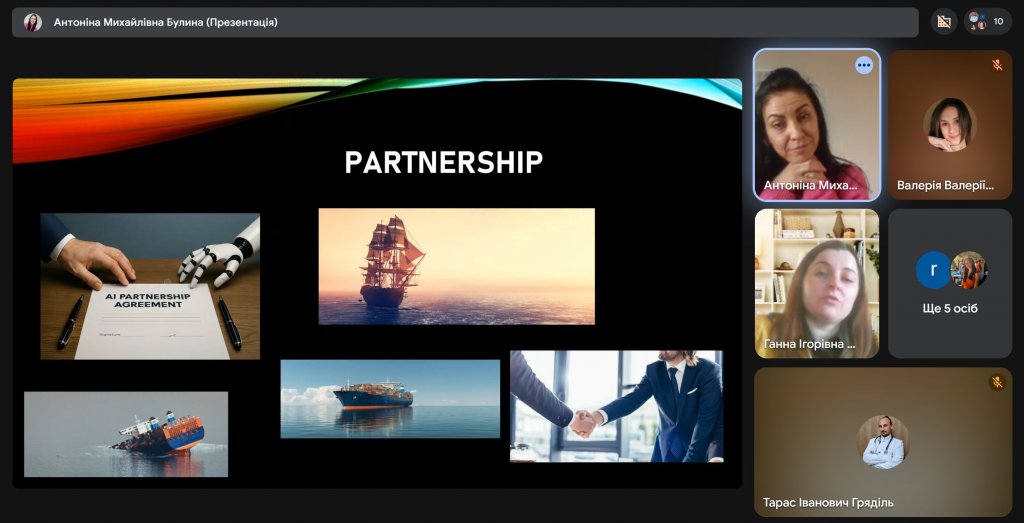The height and width of the screenshot is (523, 1024).
Task: Open the participants list showing 10 people
Action: click(987, 22)
